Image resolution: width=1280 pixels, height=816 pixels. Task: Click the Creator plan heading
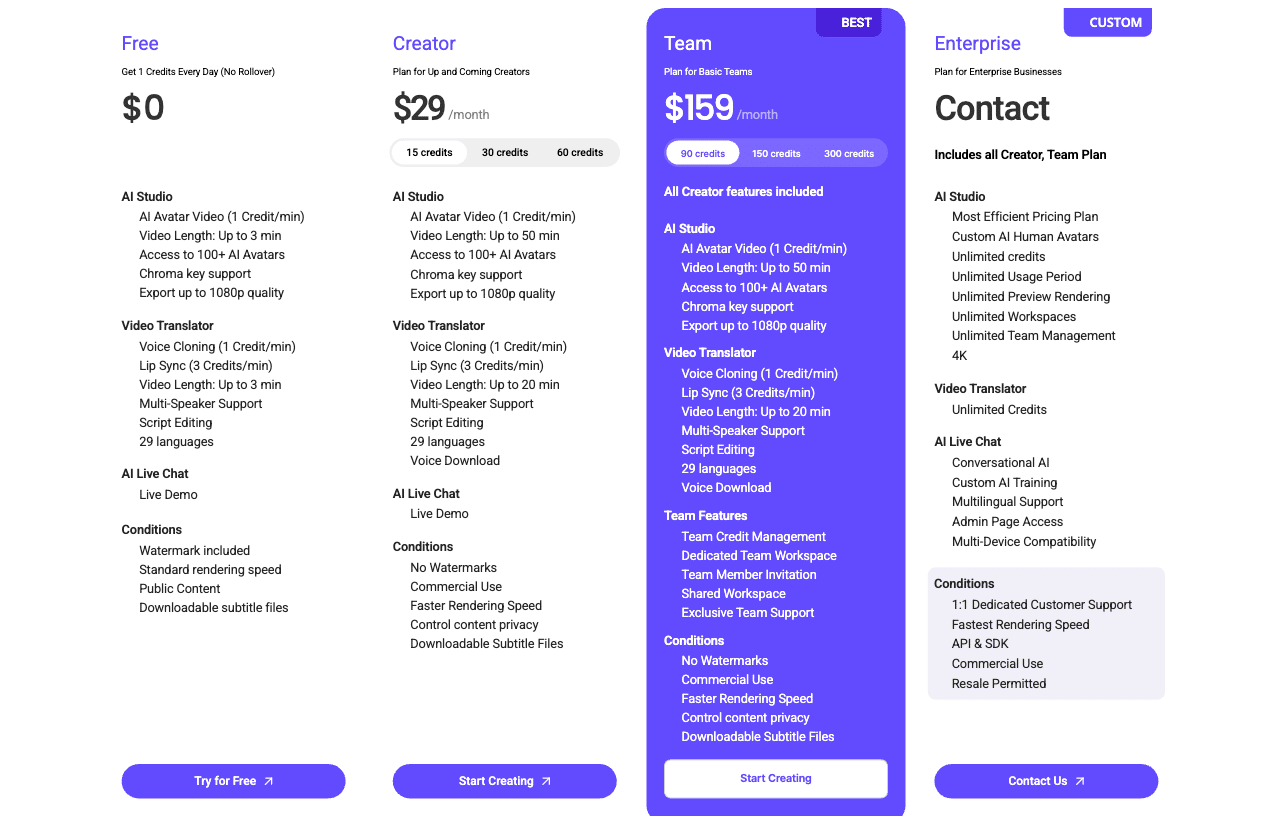pos(424,43)
